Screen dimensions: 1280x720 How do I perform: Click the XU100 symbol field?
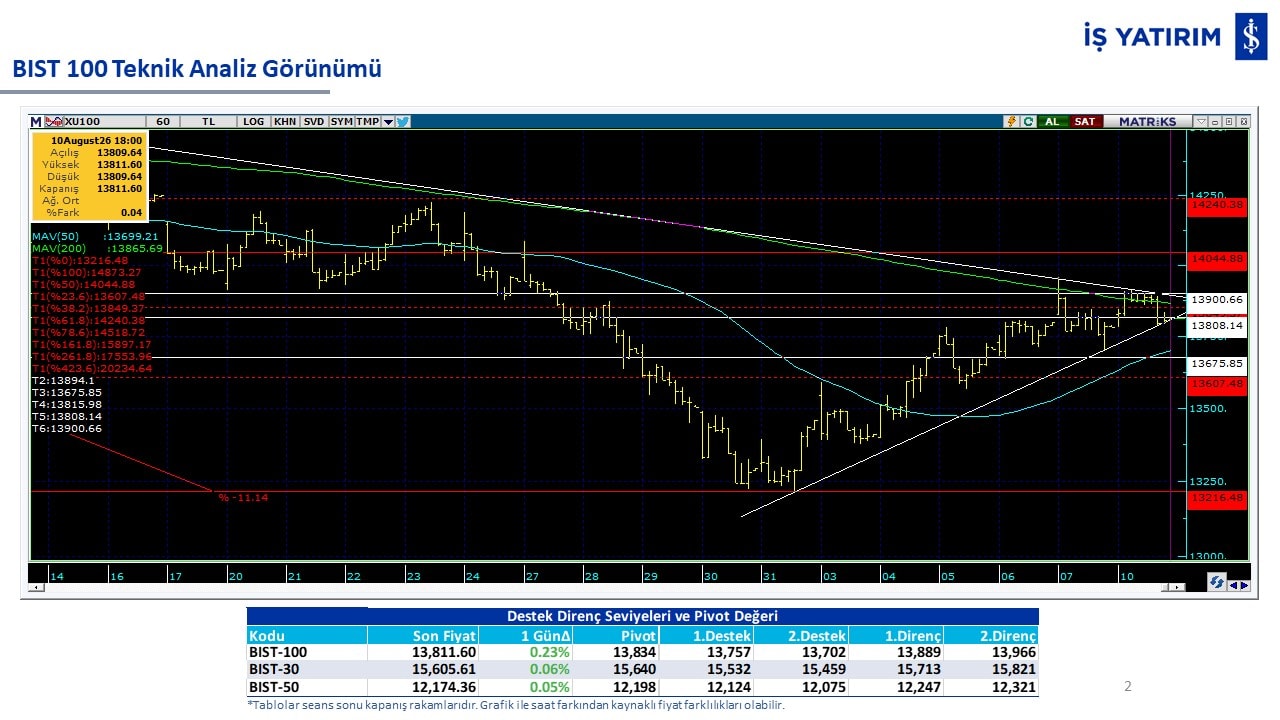(x=103, y=121)
